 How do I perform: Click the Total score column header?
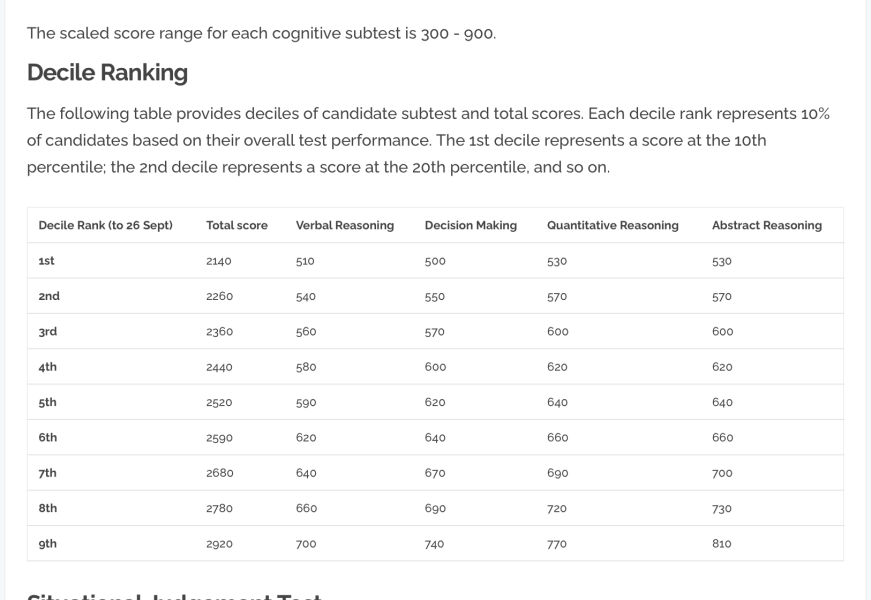[237, 226]
